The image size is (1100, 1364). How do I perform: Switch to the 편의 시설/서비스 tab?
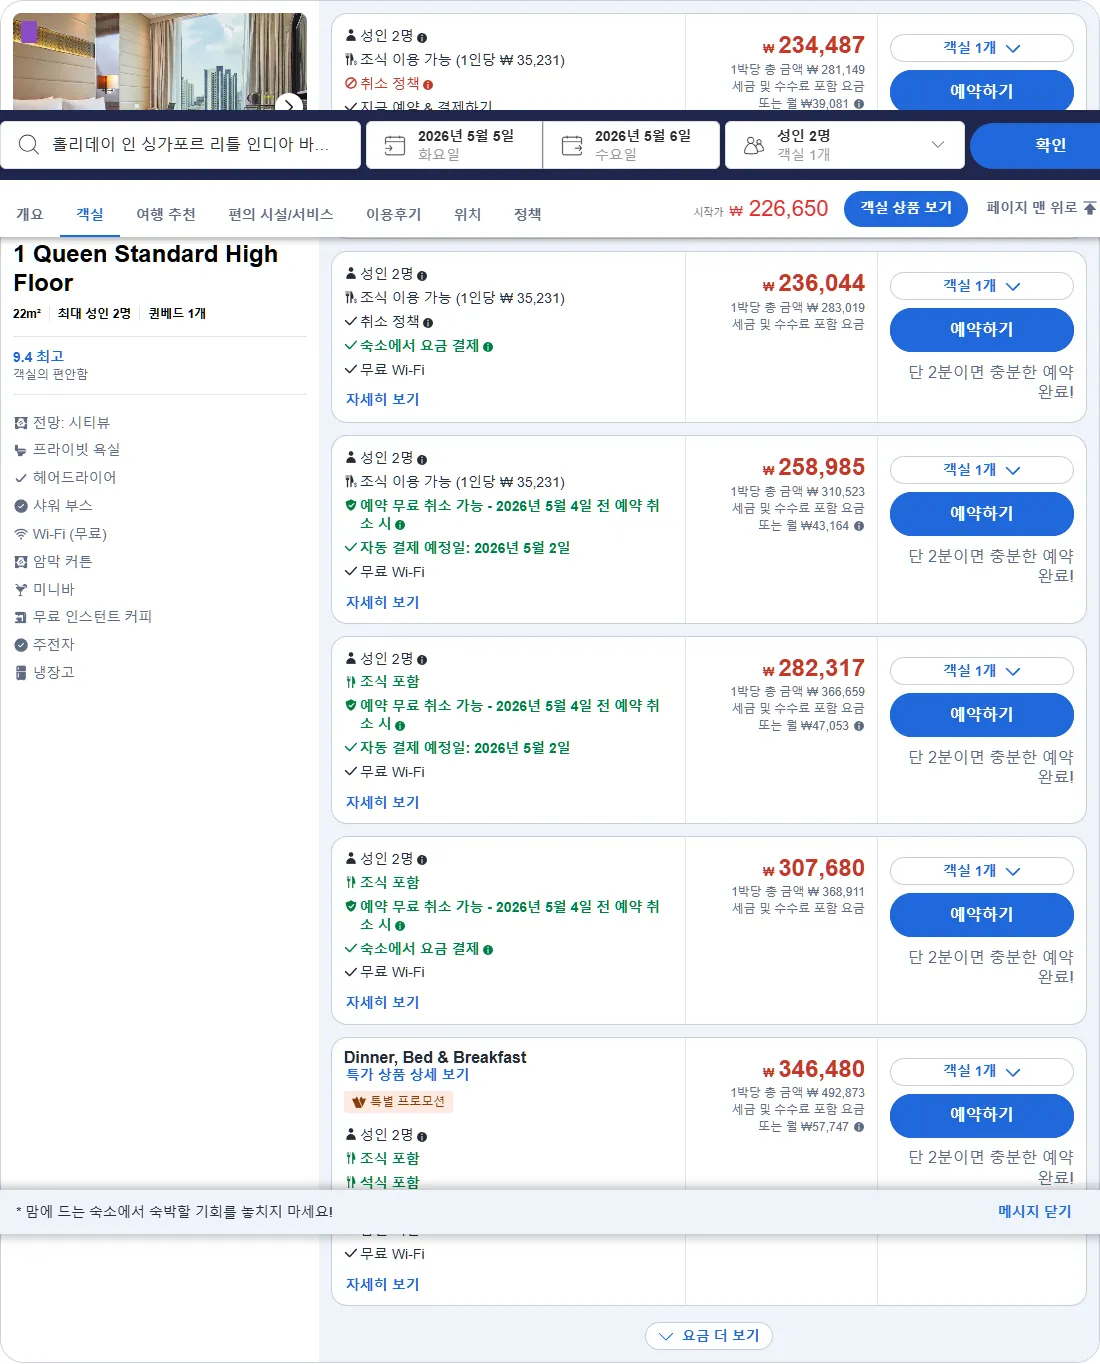click(281, 214)
